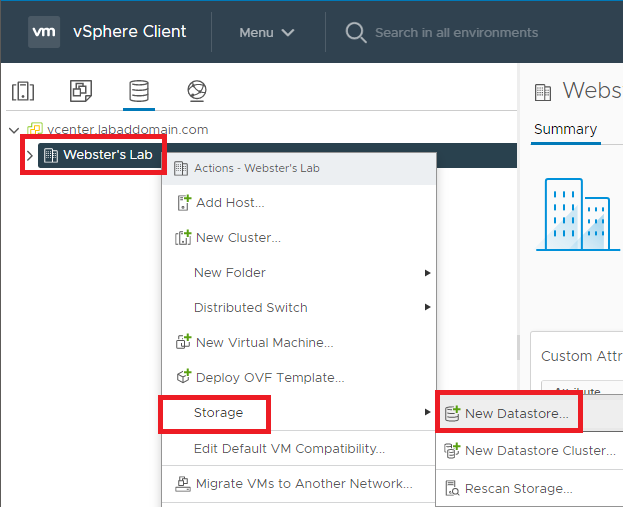
Task: Click the search magnifier icon
Action: click(355, 32)
